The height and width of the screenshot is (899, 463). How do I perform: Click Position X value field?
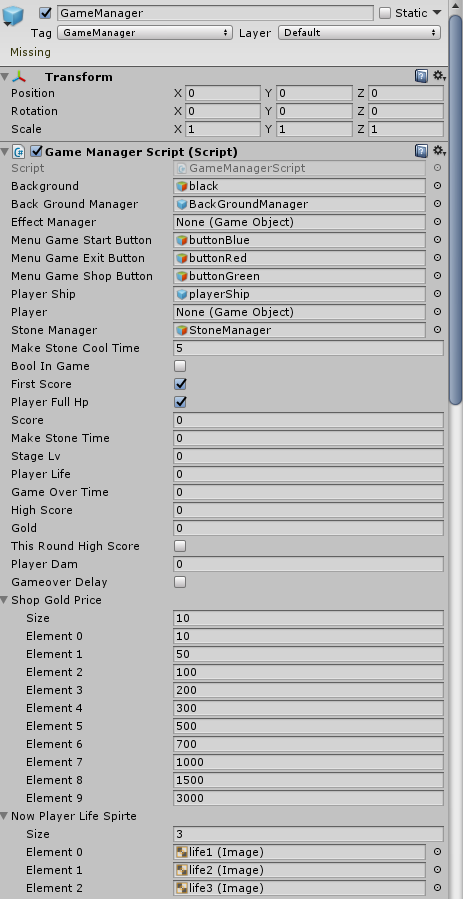222,93
